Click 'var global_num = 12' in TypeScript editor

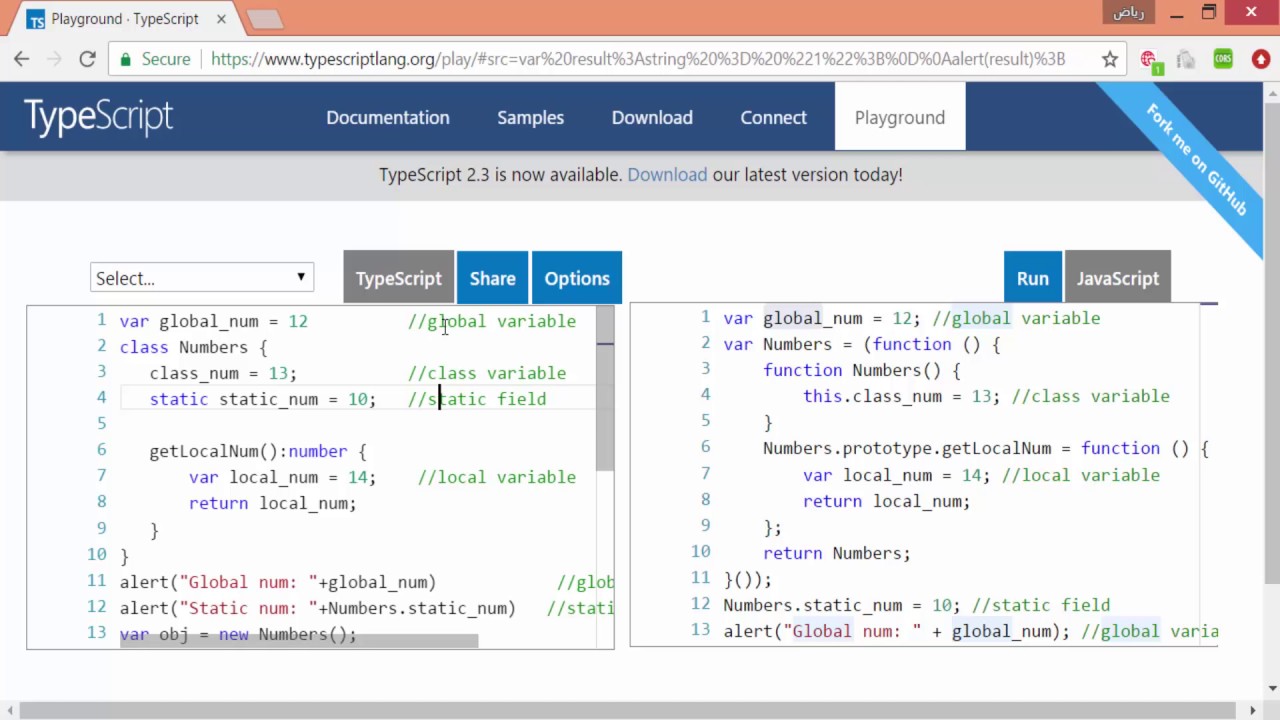click(214, 321)
